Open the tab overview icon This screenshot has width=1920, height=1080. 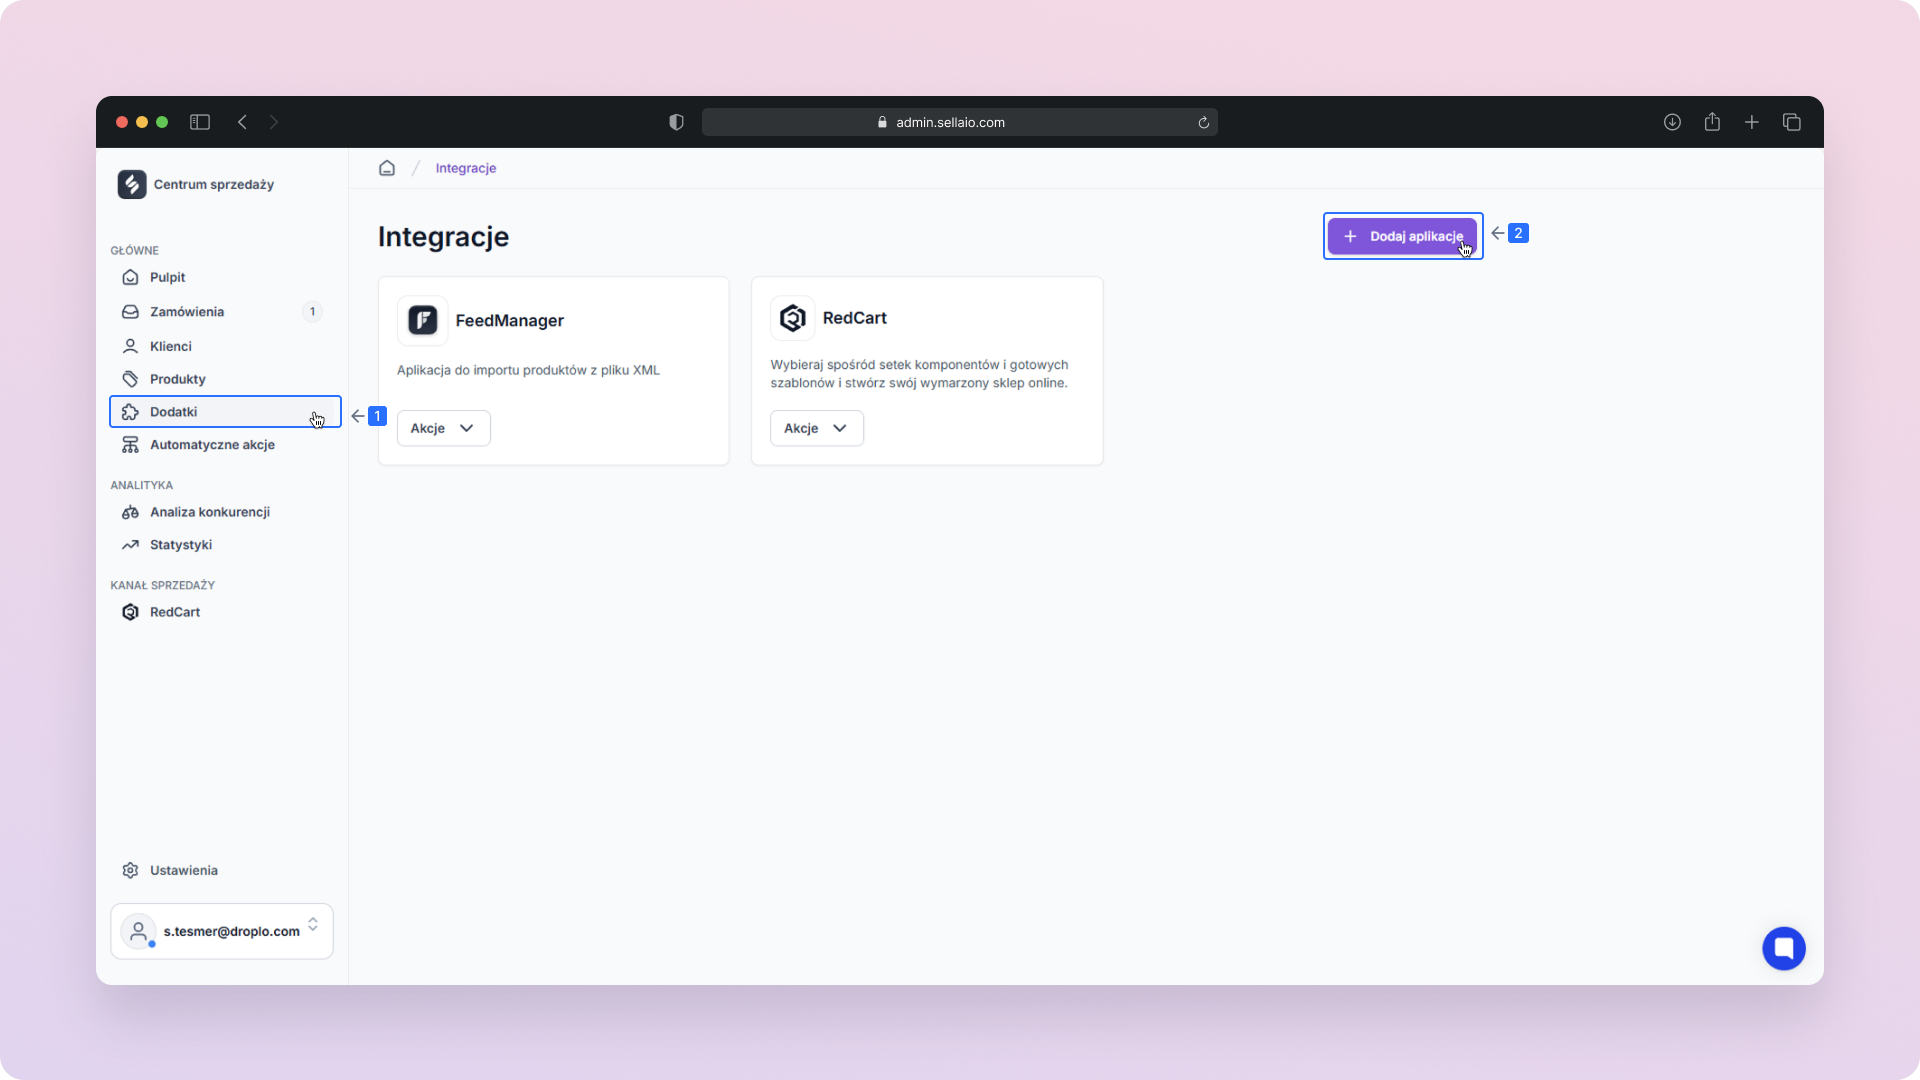[1791, 122]
